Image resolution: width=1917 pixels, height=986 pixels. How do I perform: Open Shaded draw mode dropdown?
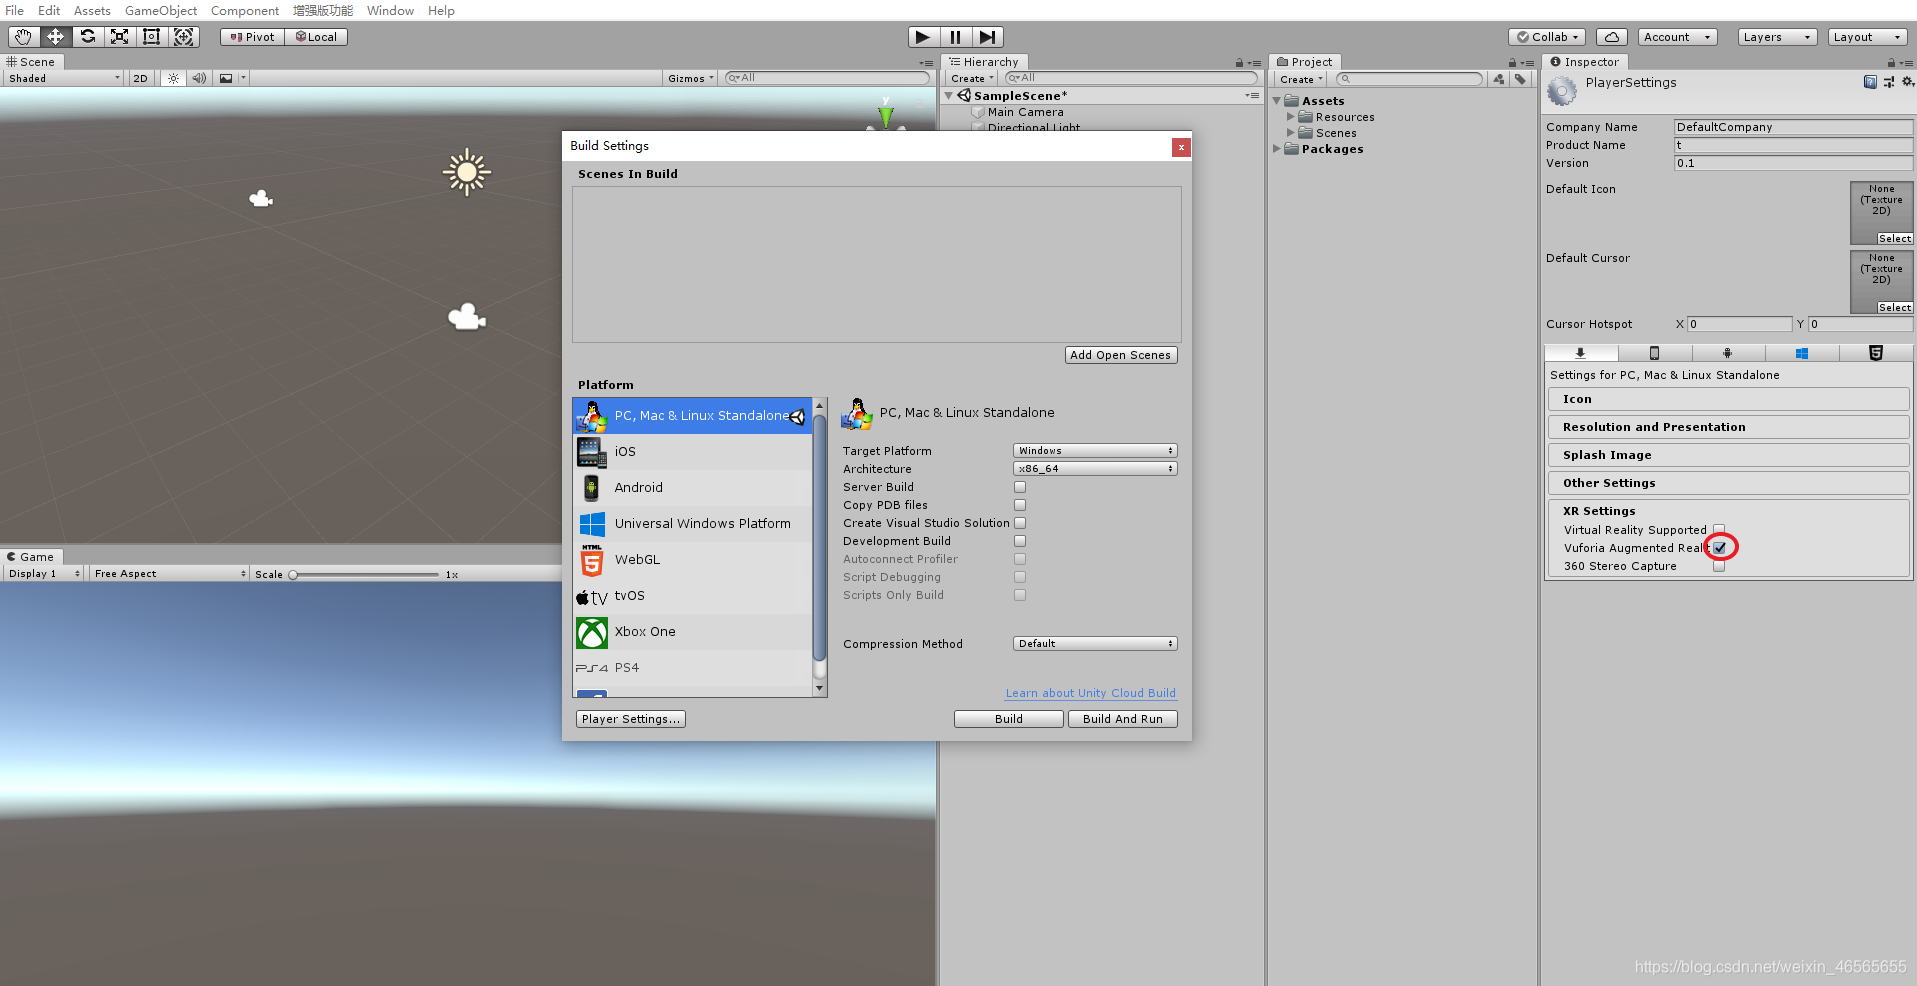click(64, 78)
